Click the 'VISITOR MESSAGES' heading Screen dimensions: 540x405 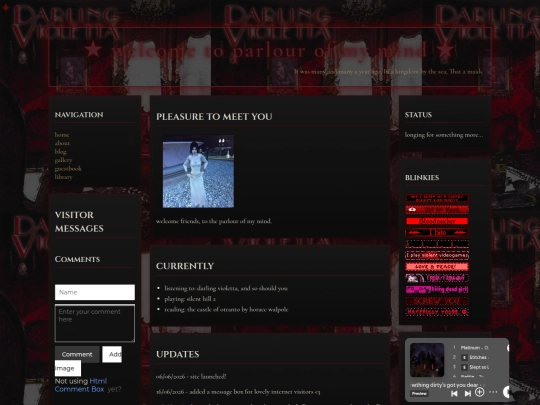point(79,221)
